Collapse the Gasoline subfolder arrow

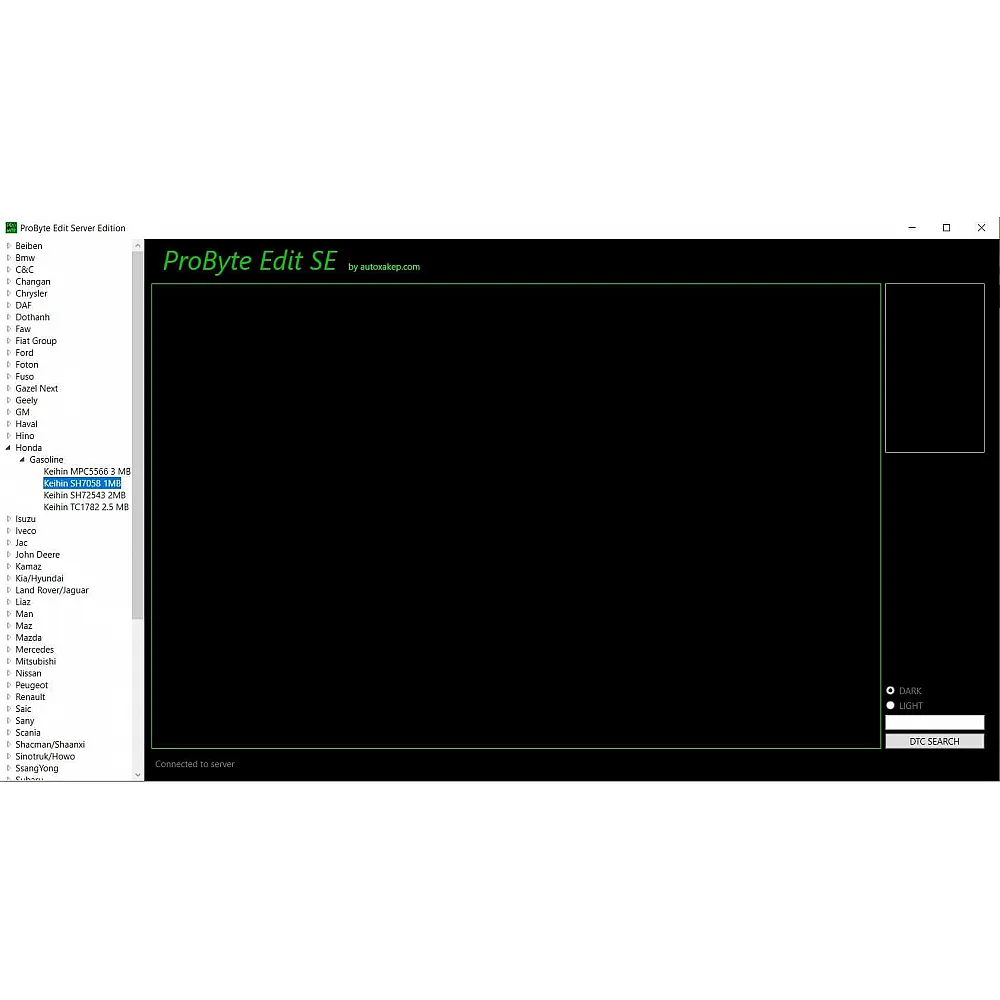(22, 460)
